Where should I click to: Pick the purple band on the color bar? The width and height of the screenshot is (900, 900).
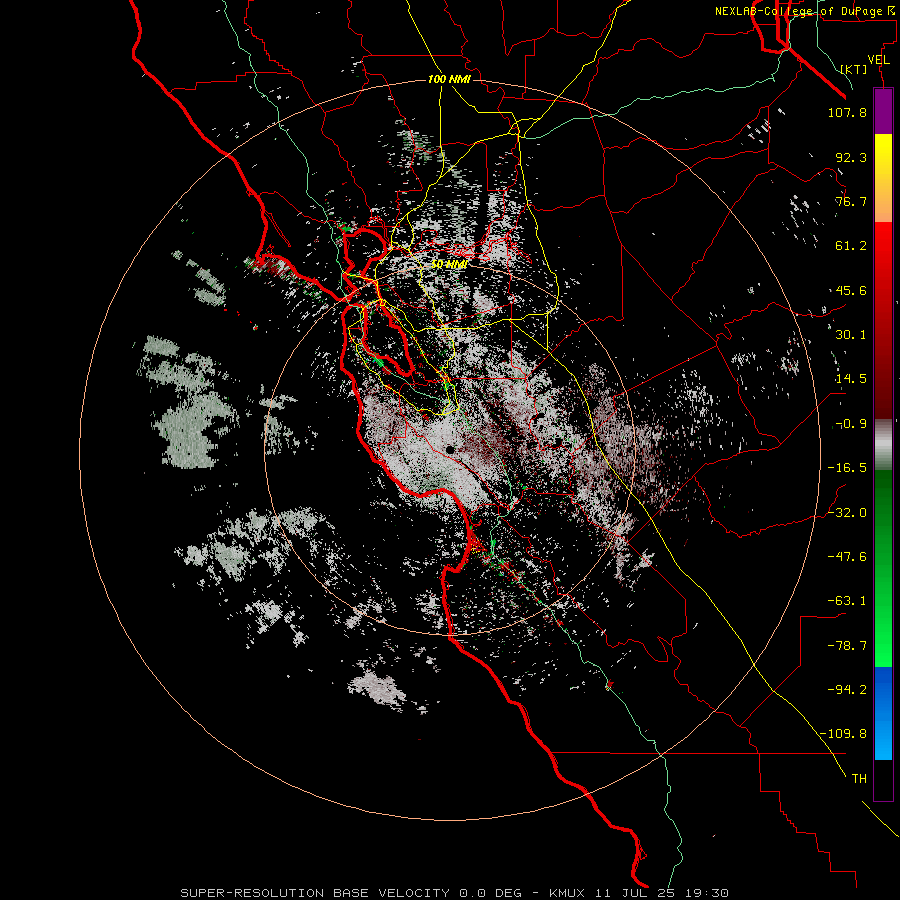point(883,112)
